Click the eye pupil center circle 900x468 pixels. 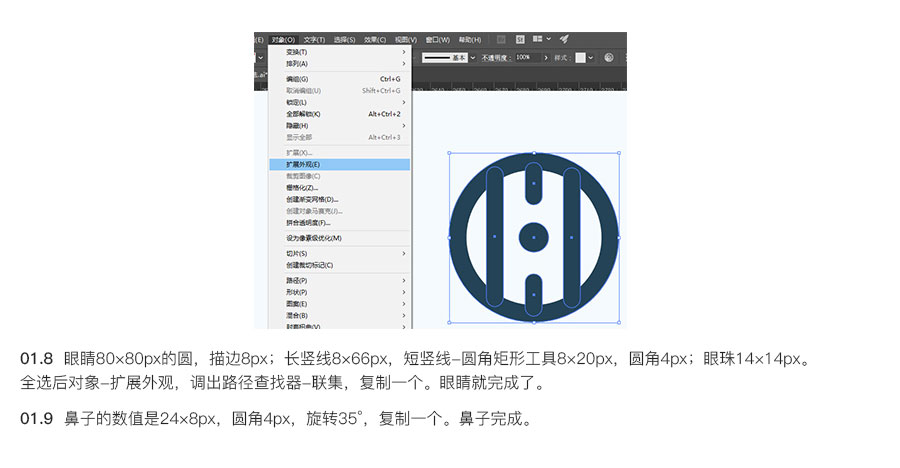534,237
